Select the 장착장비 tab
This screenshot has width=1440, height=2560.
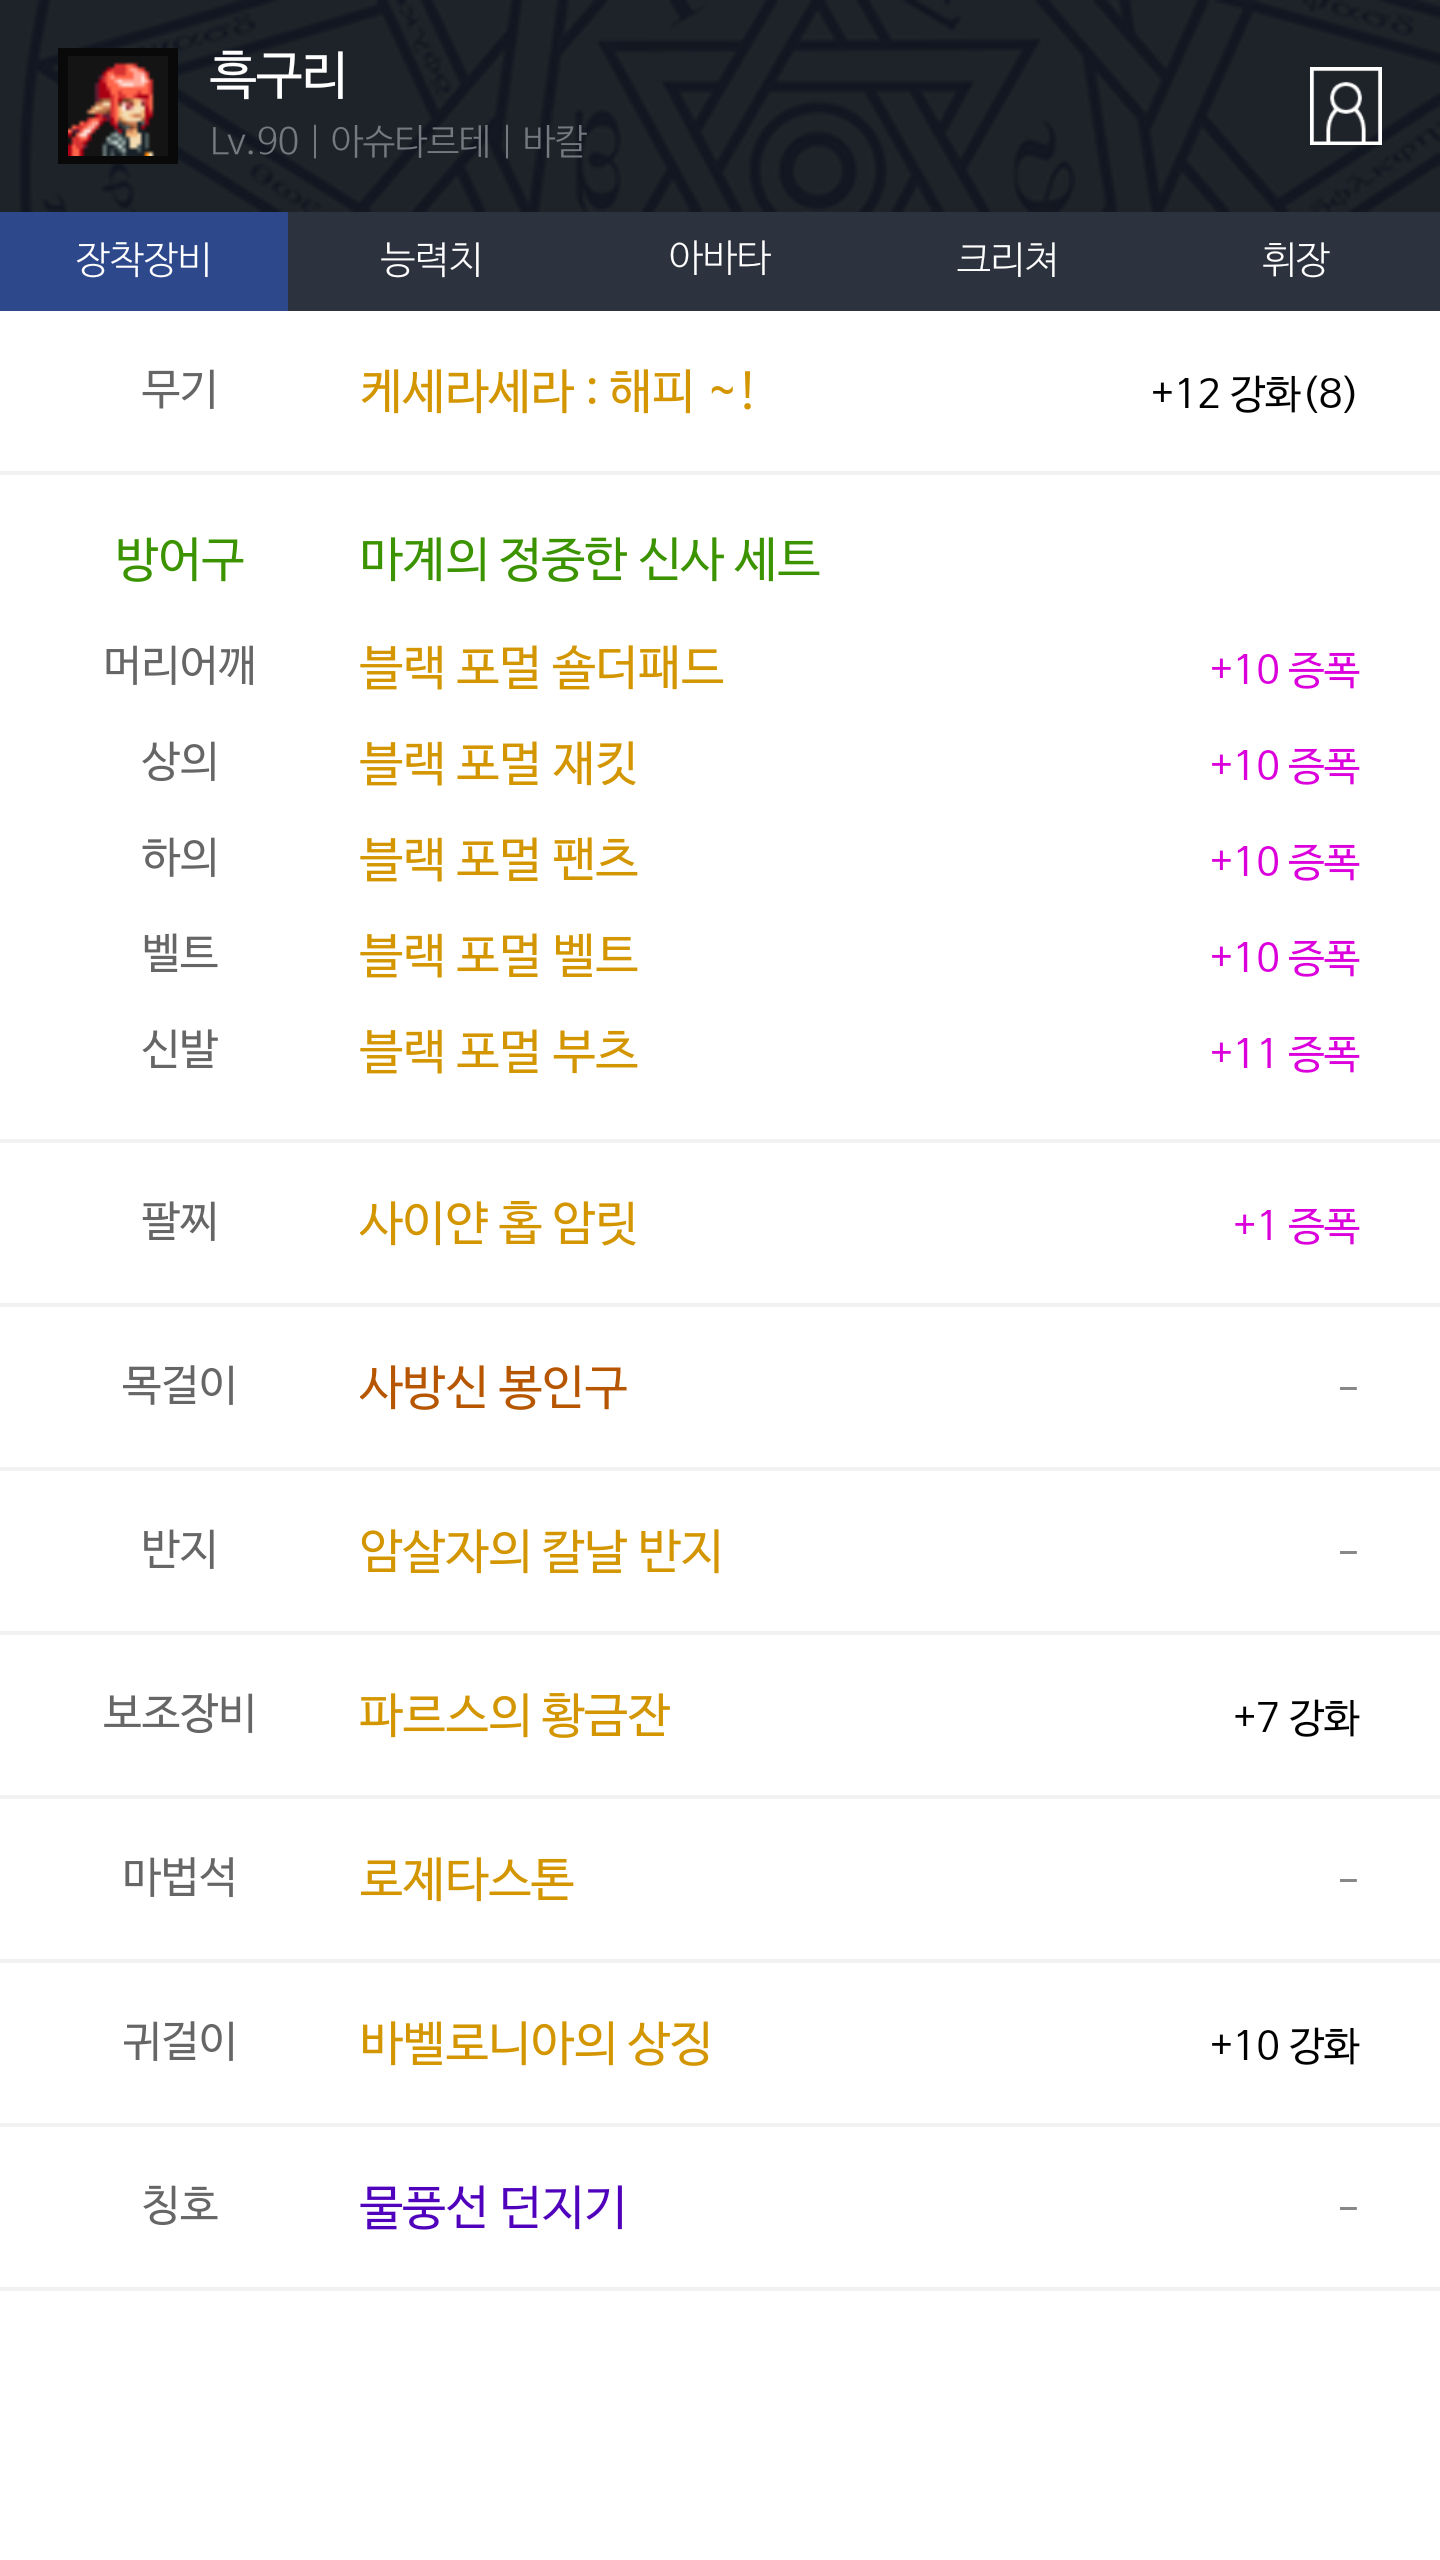144,260
